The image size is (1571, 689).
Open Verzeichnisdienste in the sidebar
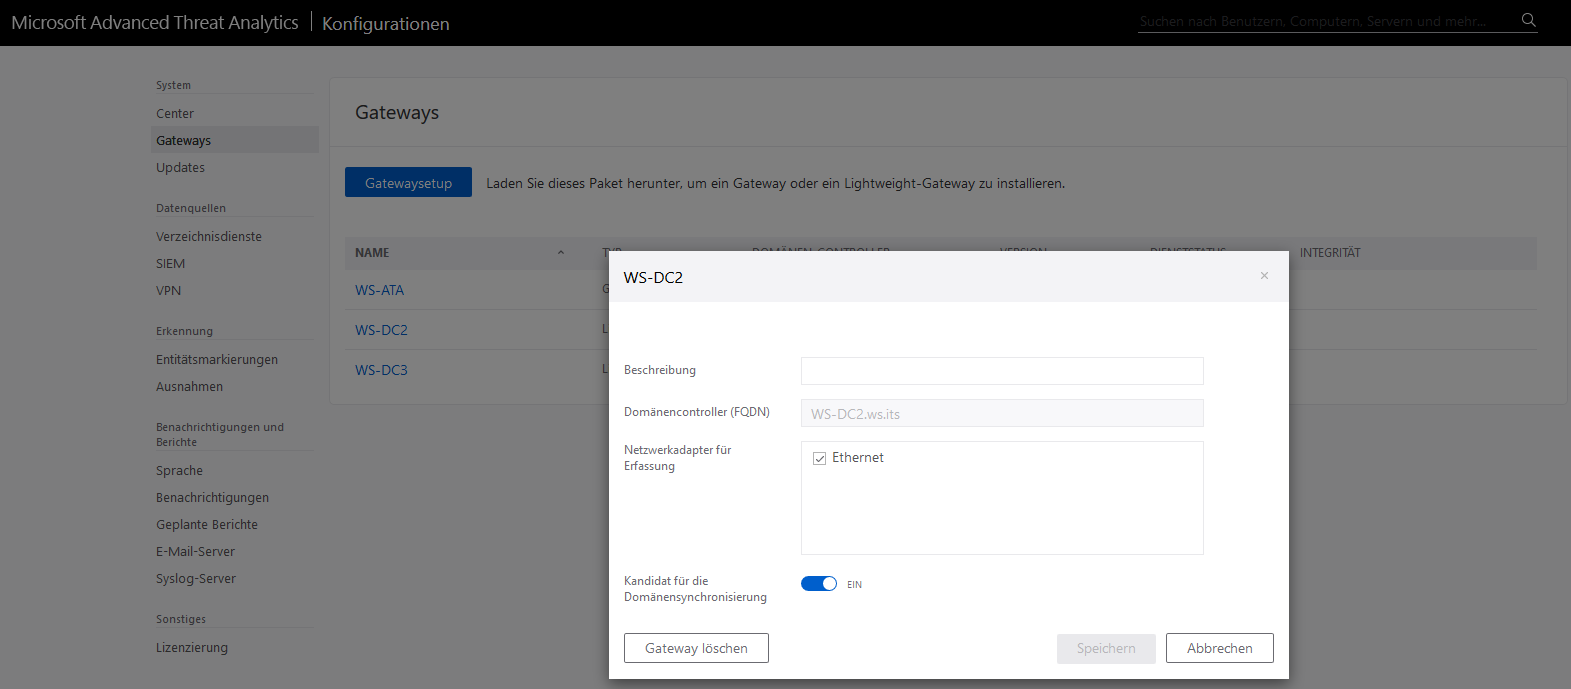pyautogui.click(x=209, y=237)
